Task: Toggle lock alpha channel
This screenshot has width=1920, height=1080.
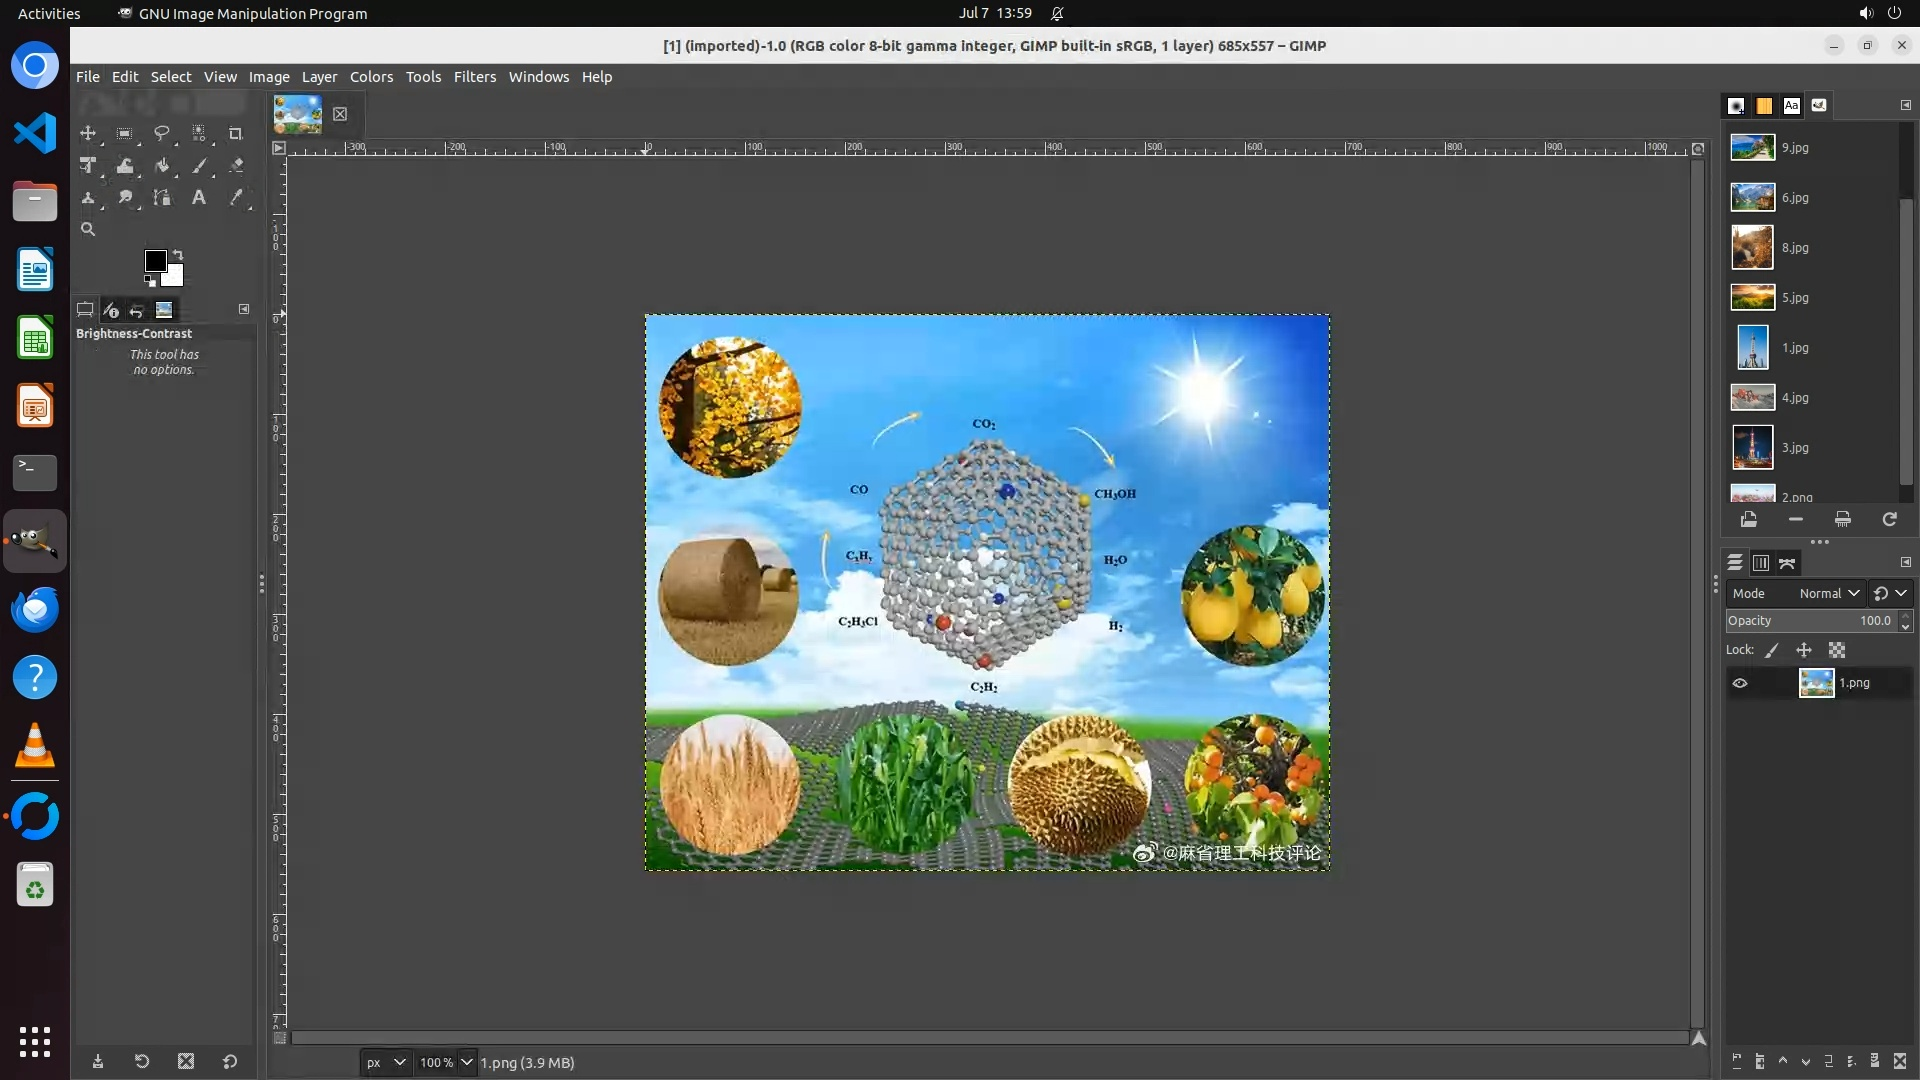Action: tap(1837, 650)
